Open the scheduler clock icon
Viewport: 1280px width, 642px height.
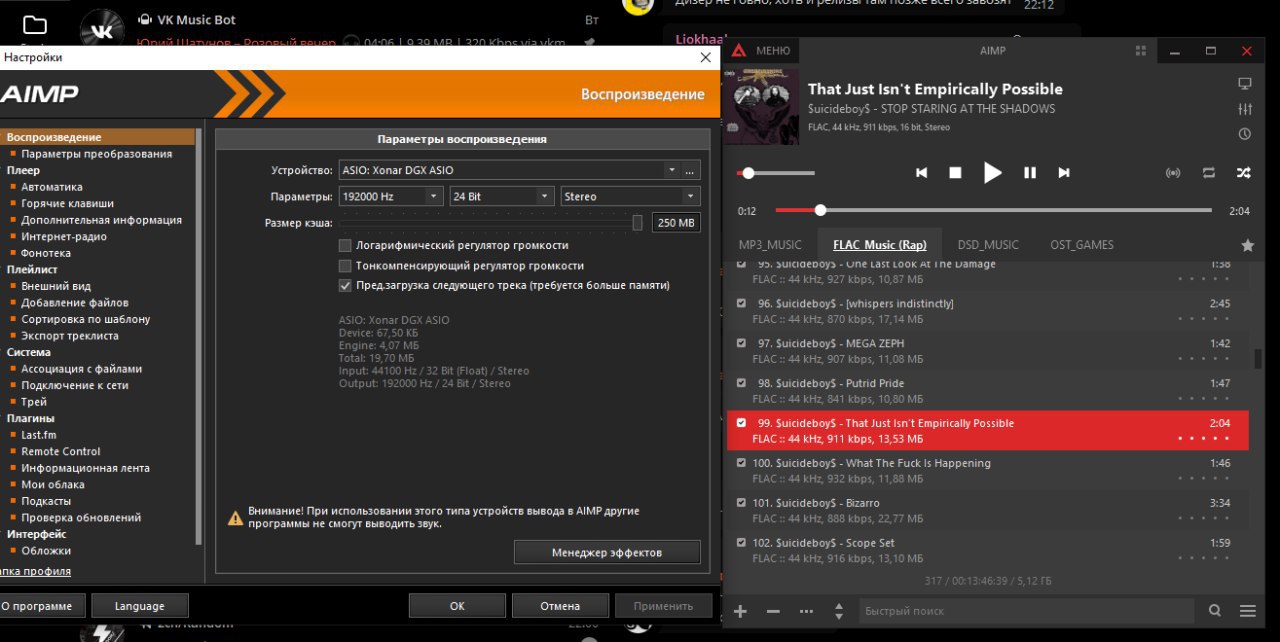click(x=1245, y=134)
